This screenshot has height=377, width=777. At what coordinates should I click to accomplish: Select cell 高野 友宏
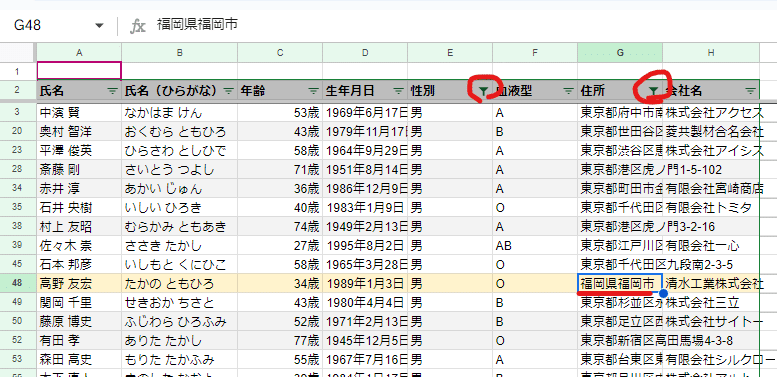coord(79,284)
